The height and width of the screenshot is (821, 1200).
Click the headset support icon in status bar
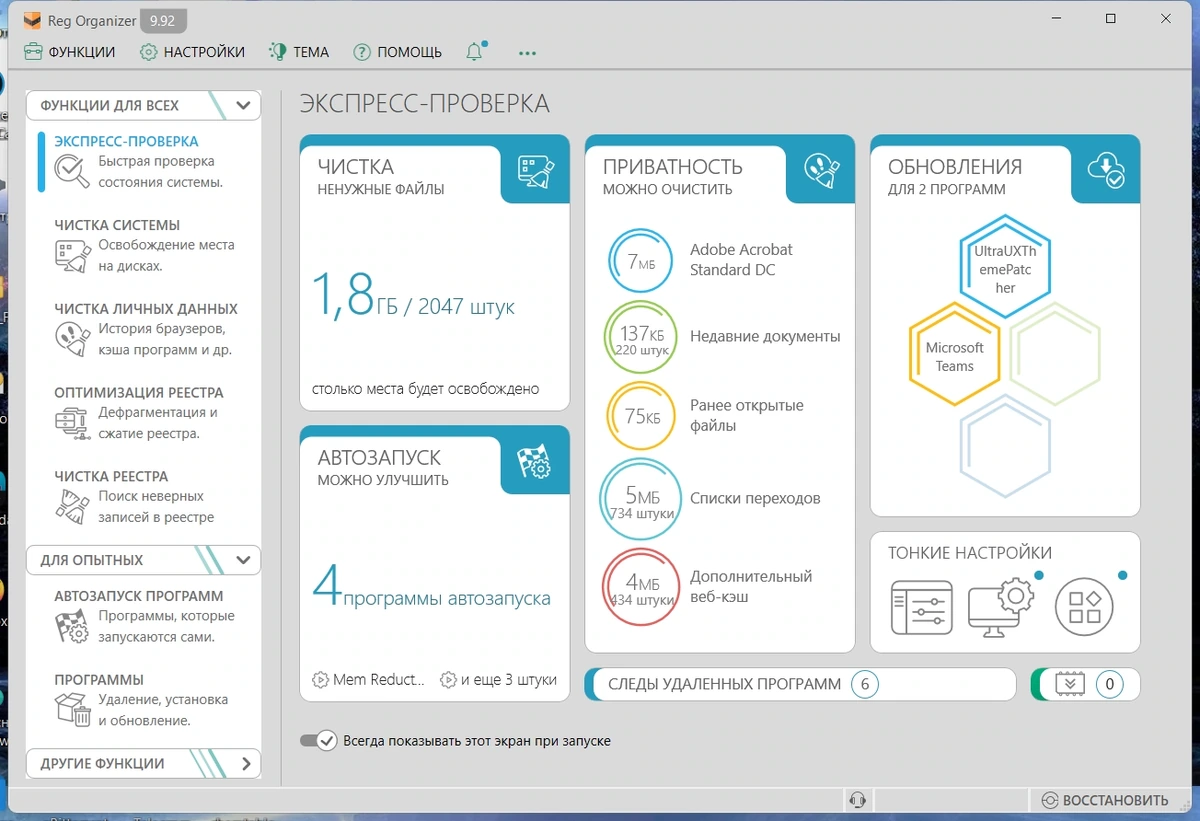pos(857,800)
